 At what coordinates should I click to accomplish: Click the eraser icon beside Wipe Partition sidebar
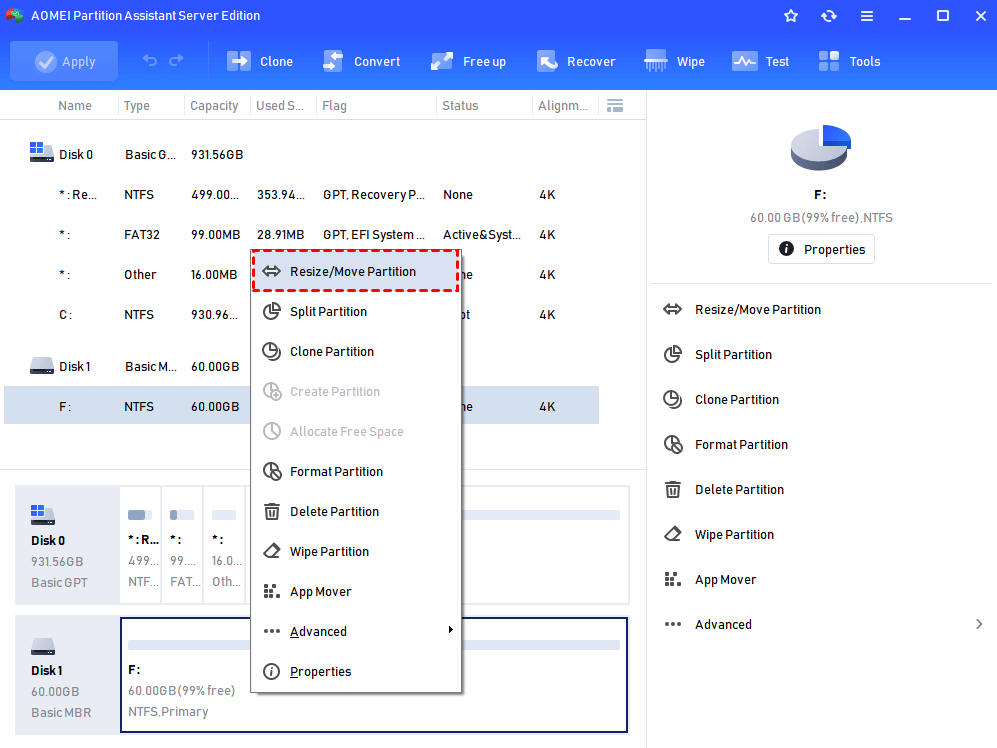pyautogui.click(x=673, y=534)
